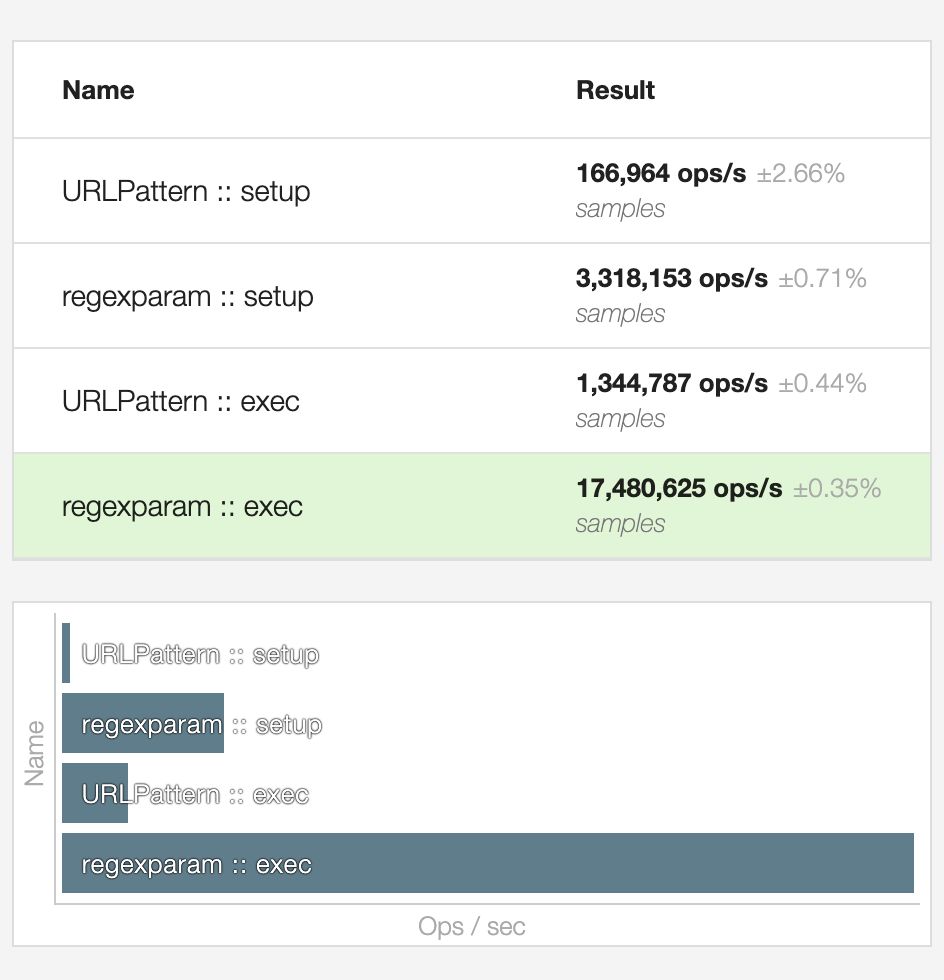Image resolution: width=944 pixels, height=980 pixels.
Task: Click the URLPattern :: setup chart bar
Action: coord(66,653)
